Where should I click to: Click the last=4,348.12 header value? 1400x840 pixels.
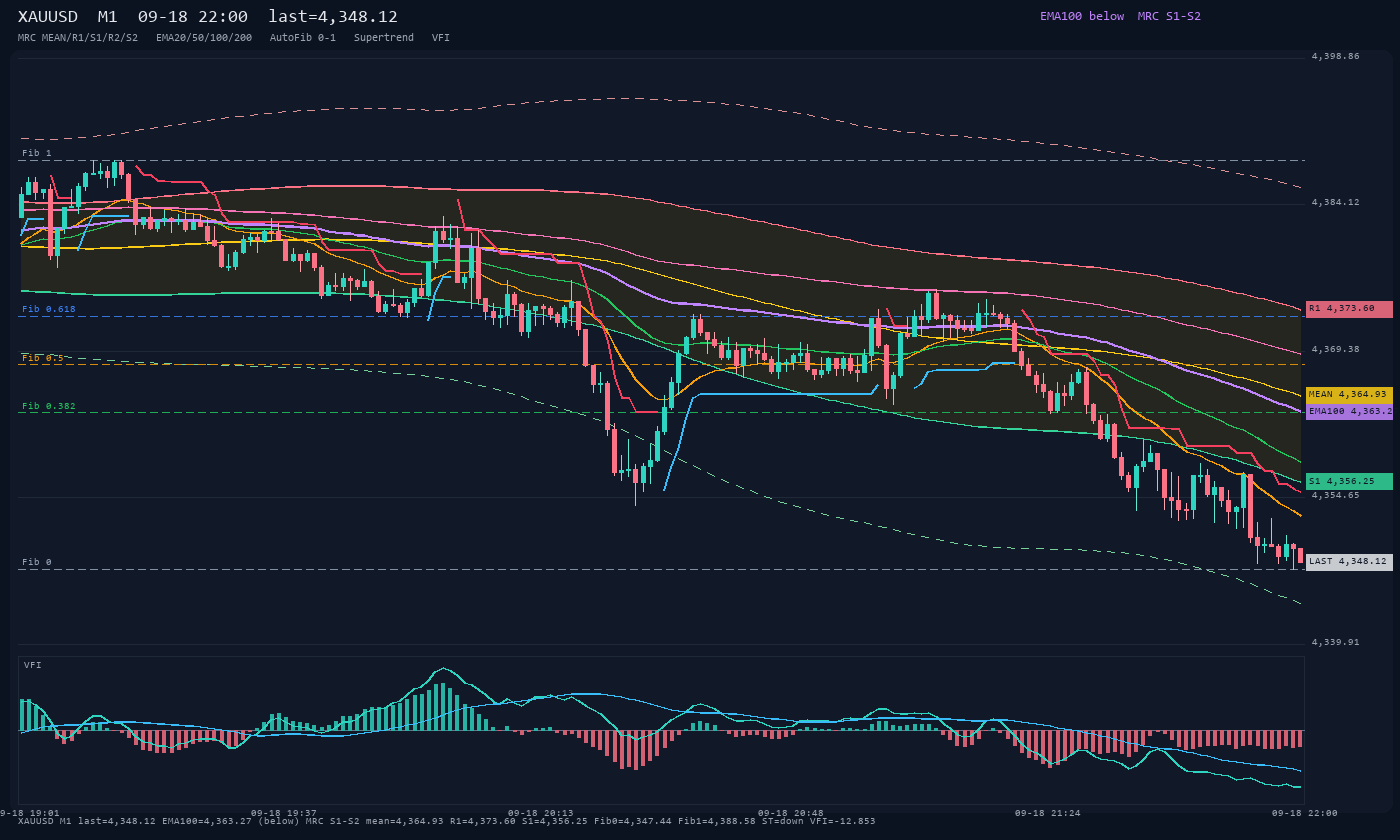click(333, 17)
